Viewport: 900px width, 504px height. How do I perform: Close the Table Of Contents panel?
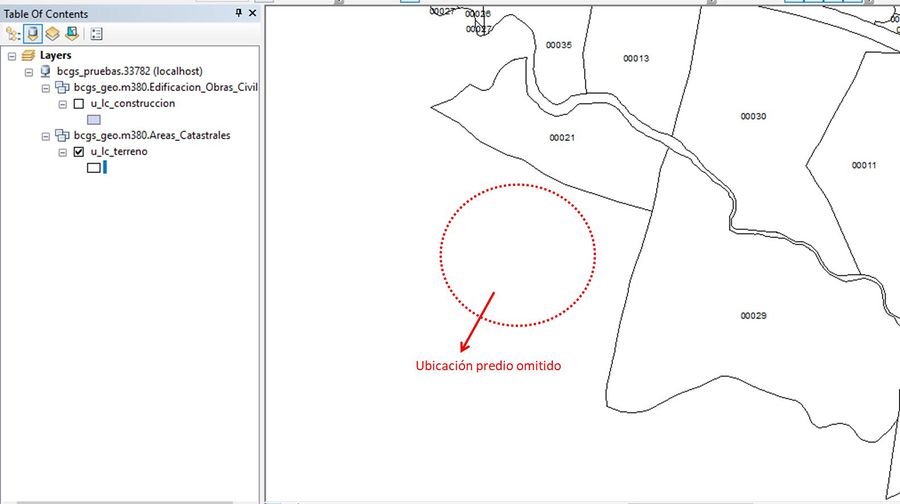(x=252, y=13)
